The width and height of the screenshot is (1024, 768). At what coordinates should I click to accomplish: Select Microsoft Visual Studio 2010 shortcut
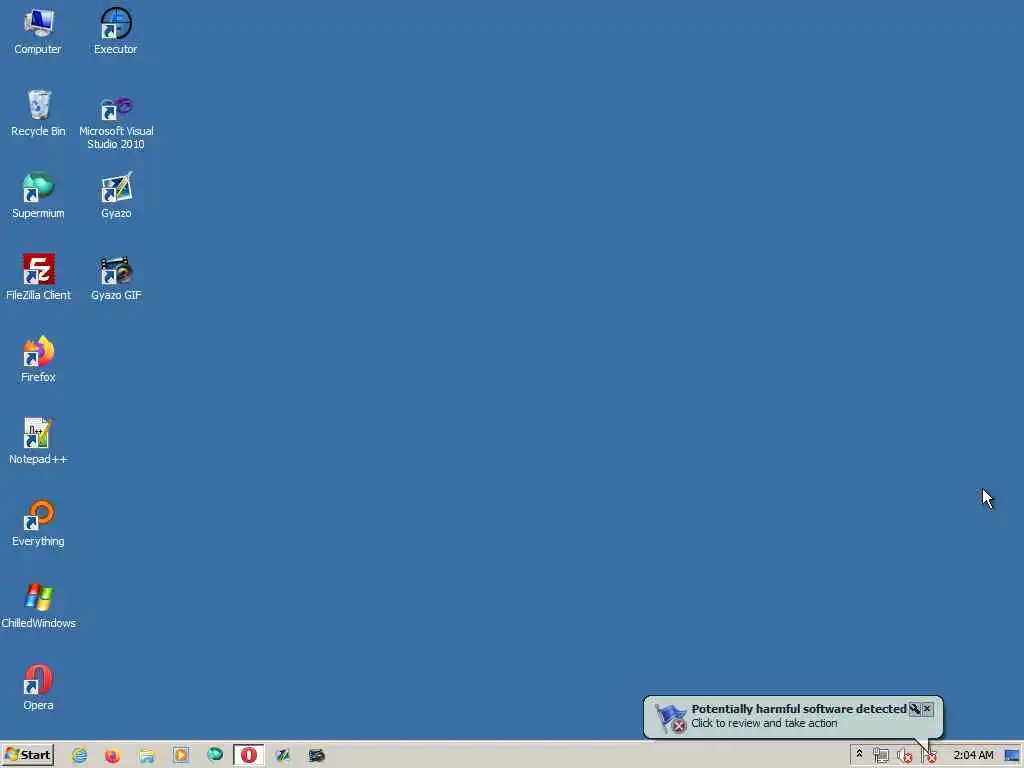(116, 123)
